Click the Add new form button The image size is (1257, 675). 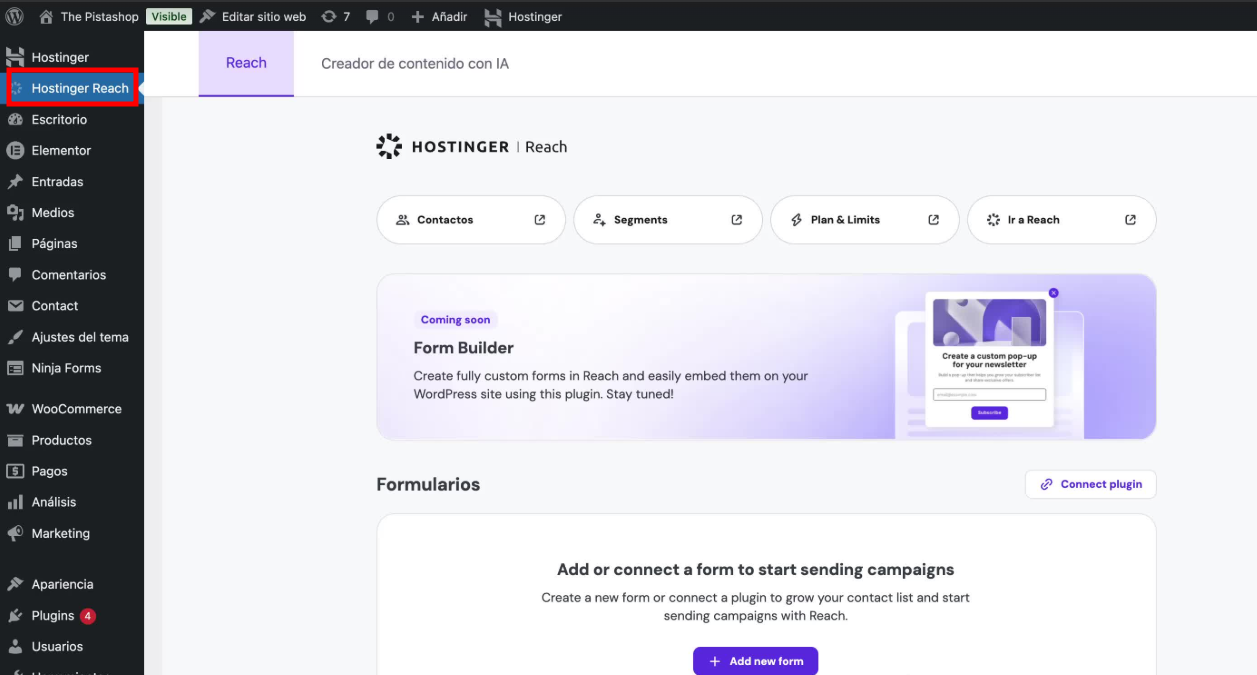(x=755, y=661)
